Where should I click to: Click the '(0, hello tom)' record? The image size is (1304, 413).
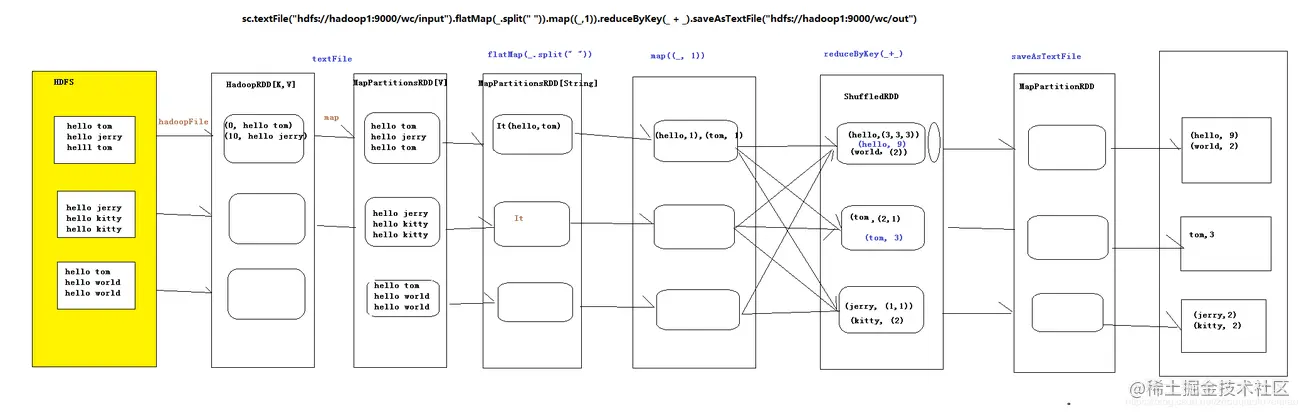[x=259, y=125]
